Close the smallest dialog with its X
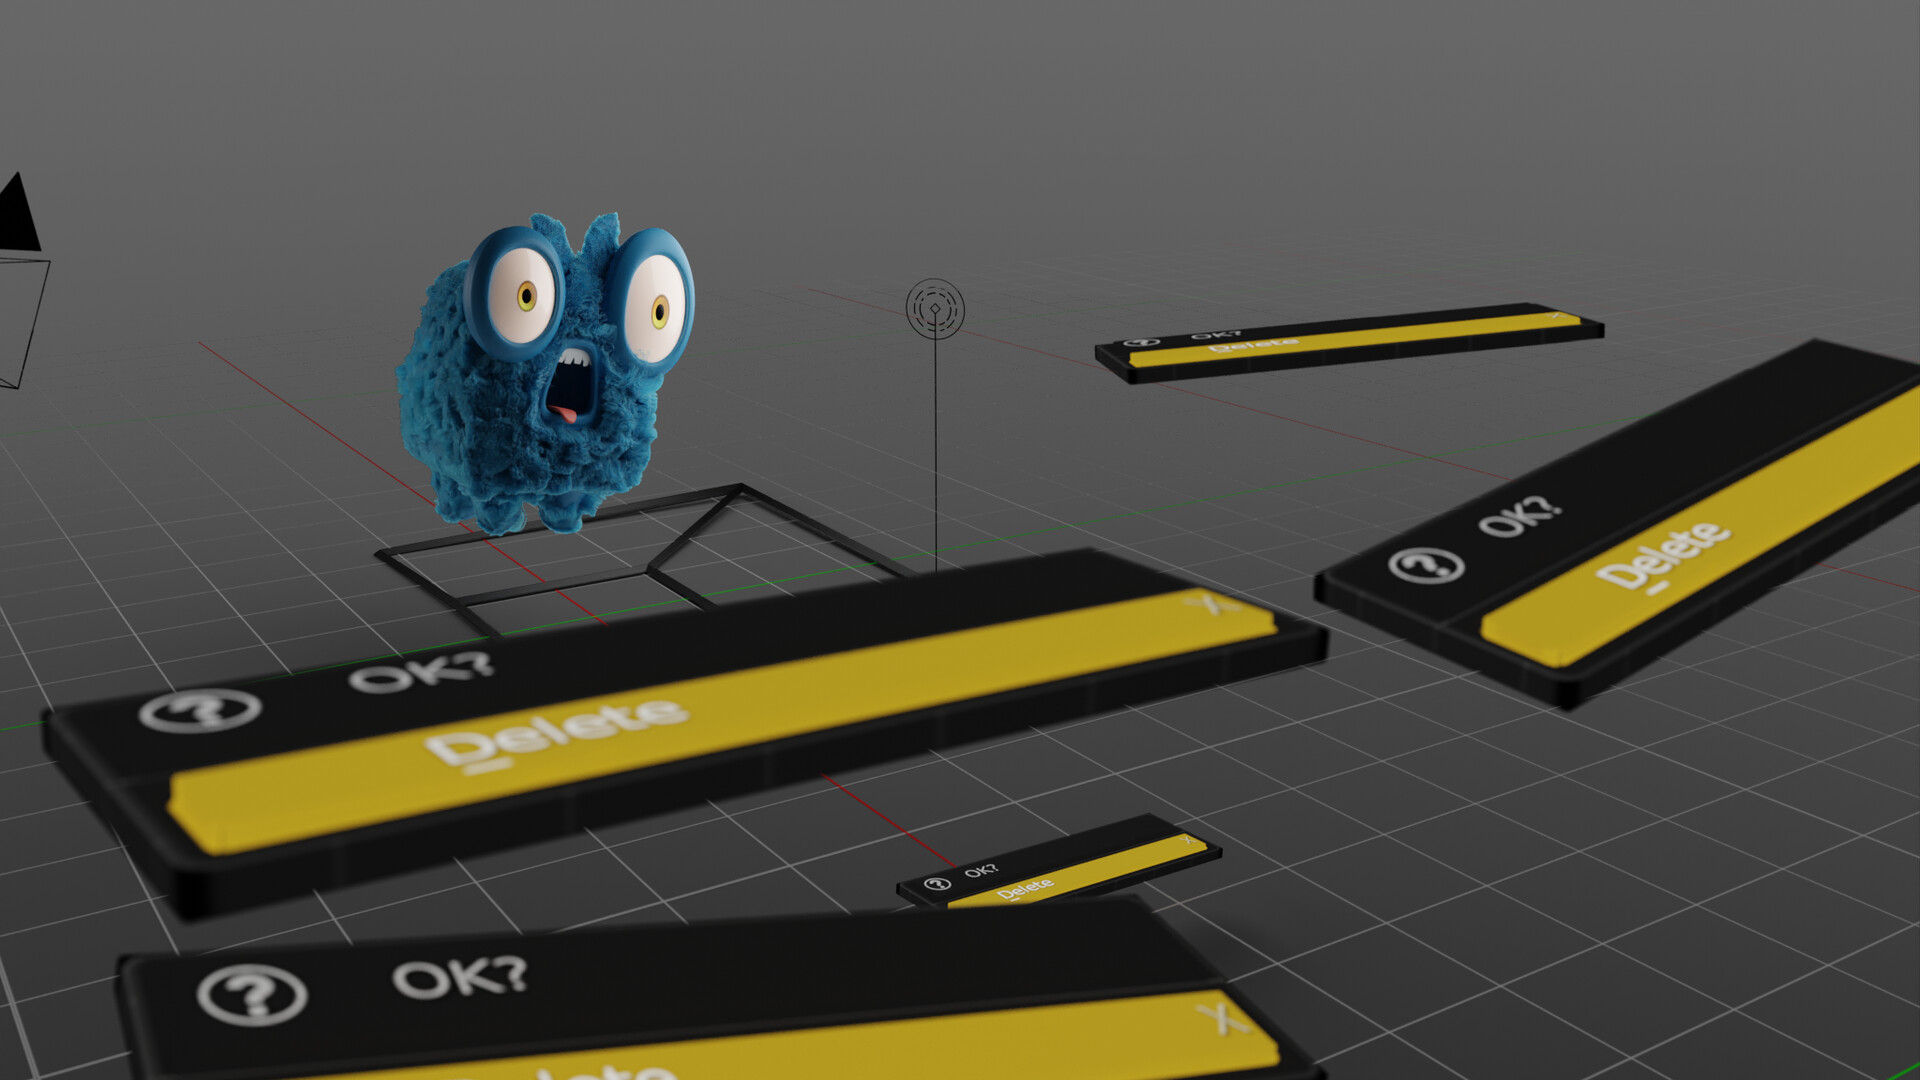The height and width of the screenshot is (1080, 1920). (x=1187, y=839)
